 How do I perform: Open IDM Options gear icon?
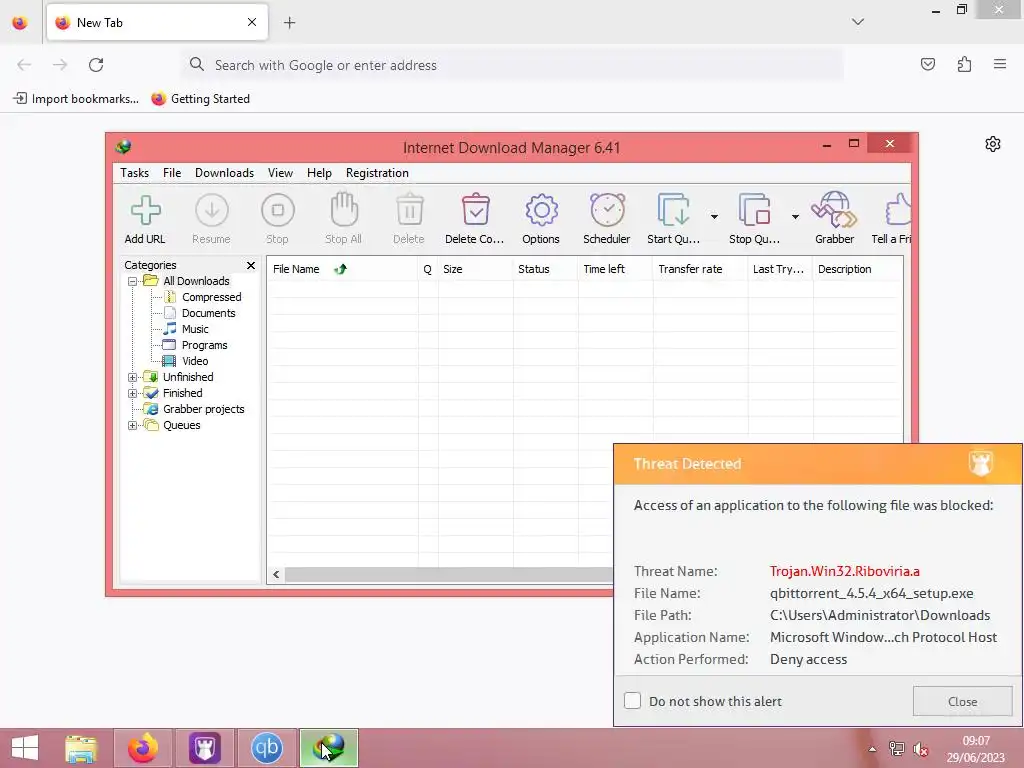click(x=541, y=210)
